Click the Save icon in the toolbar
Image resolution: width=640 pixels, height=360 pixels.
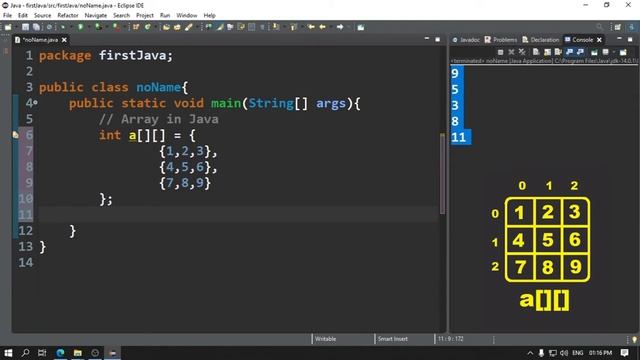(x=25, y=27)
